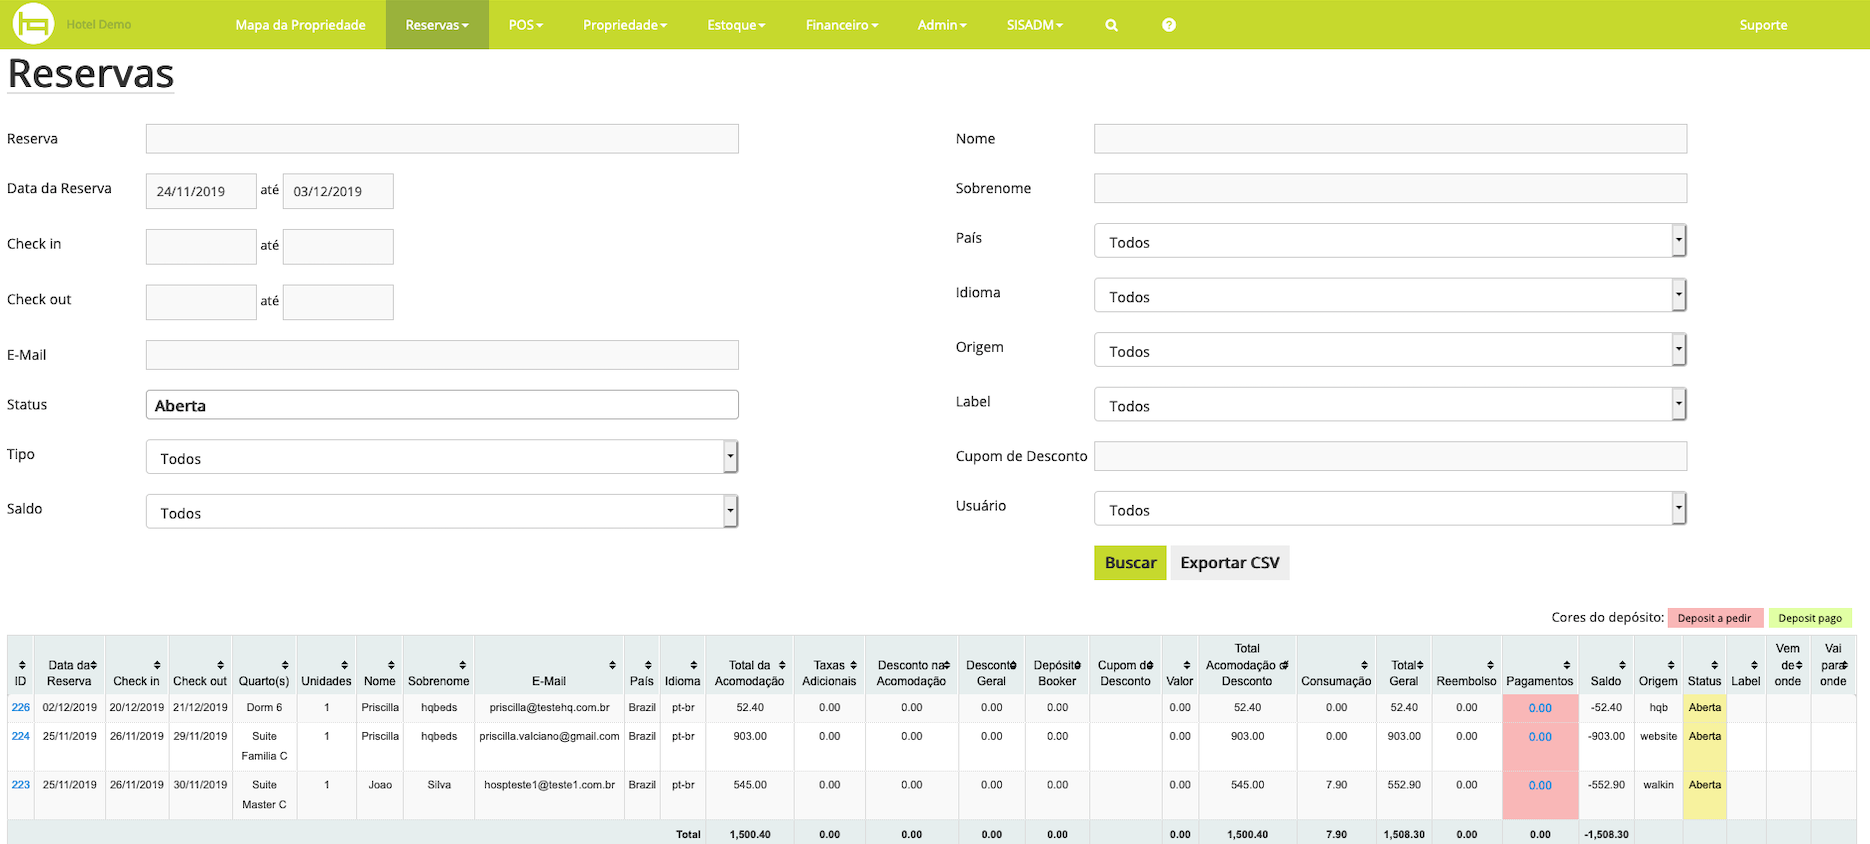
Task: Open reservation ID 223
Action: tap(21, 785)
